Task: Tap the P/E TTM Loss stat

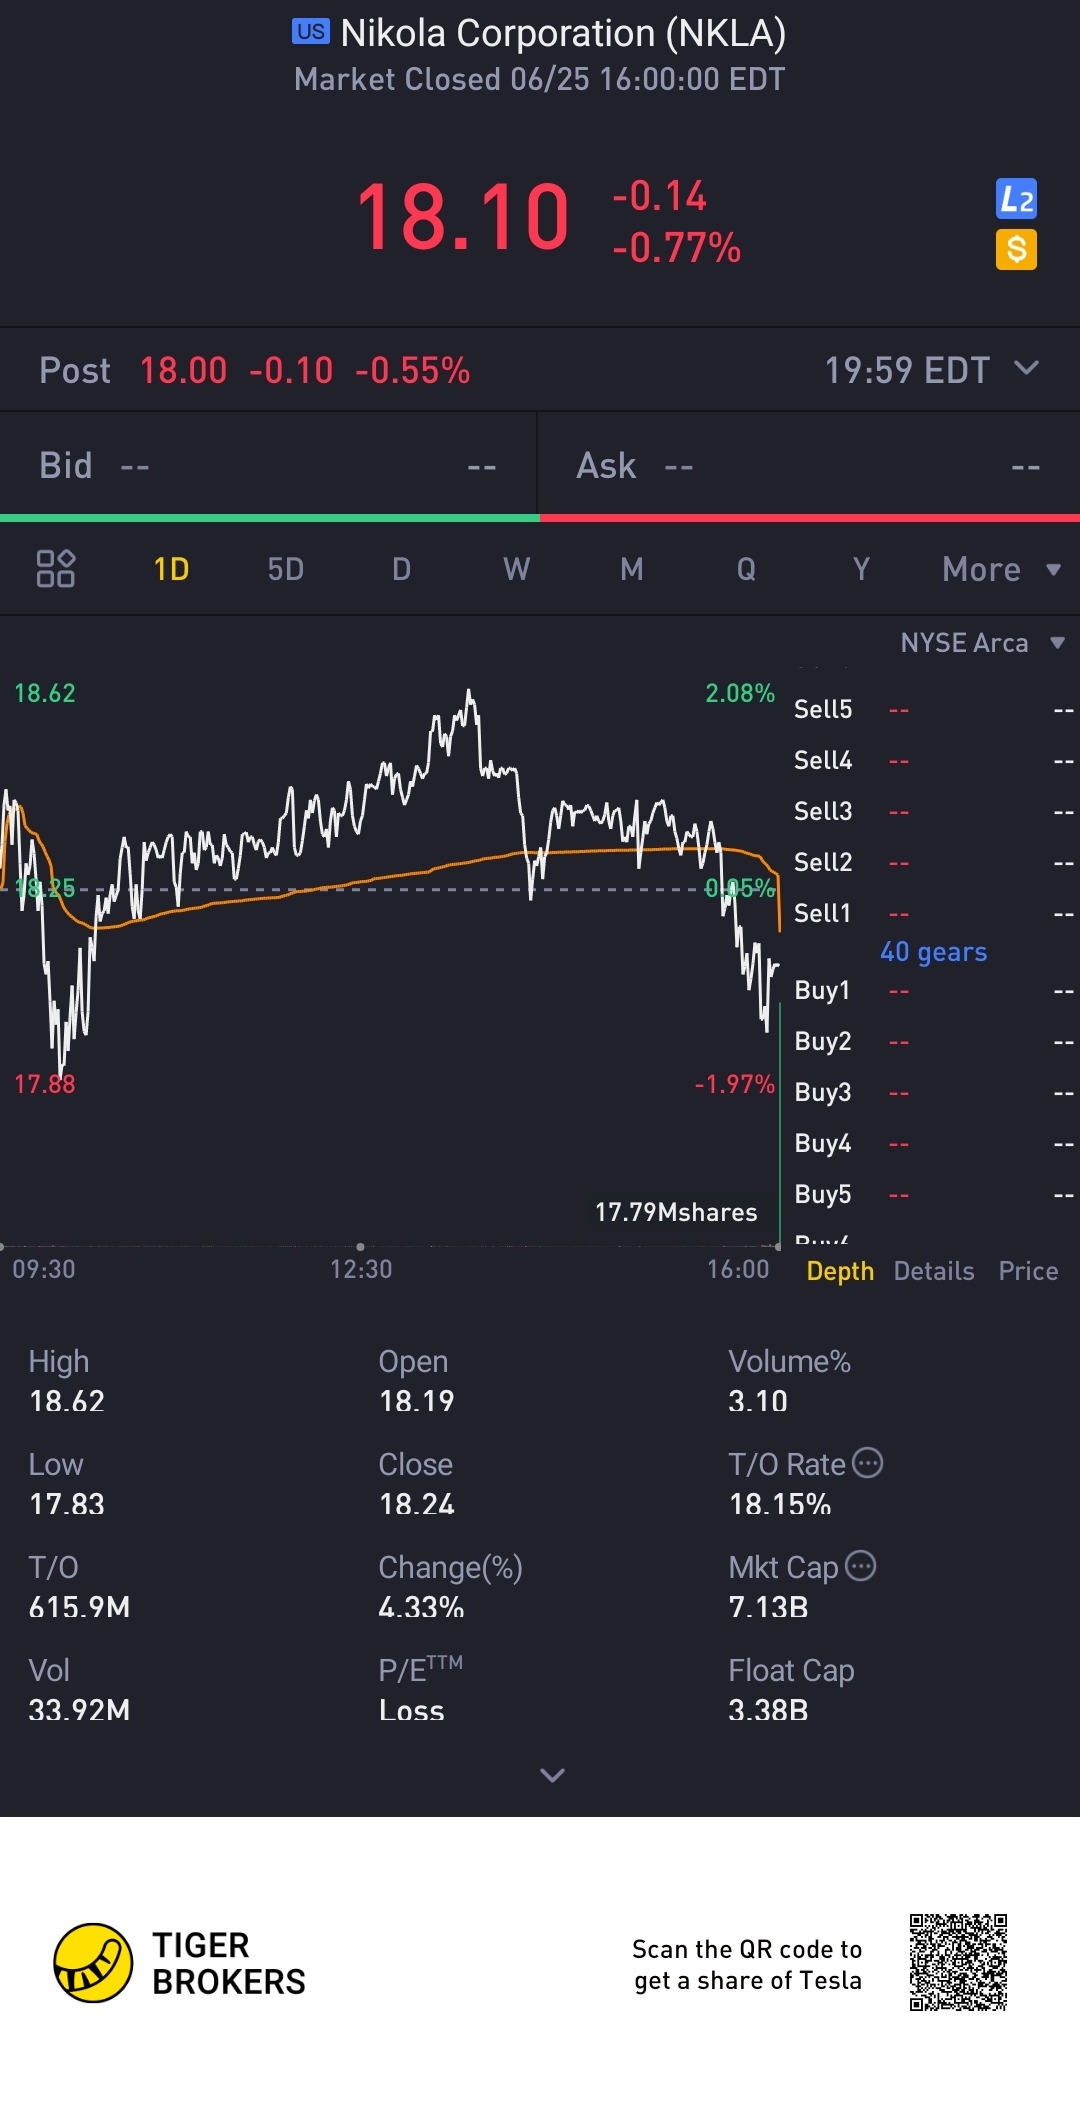Action: [x=420, y=1690]
